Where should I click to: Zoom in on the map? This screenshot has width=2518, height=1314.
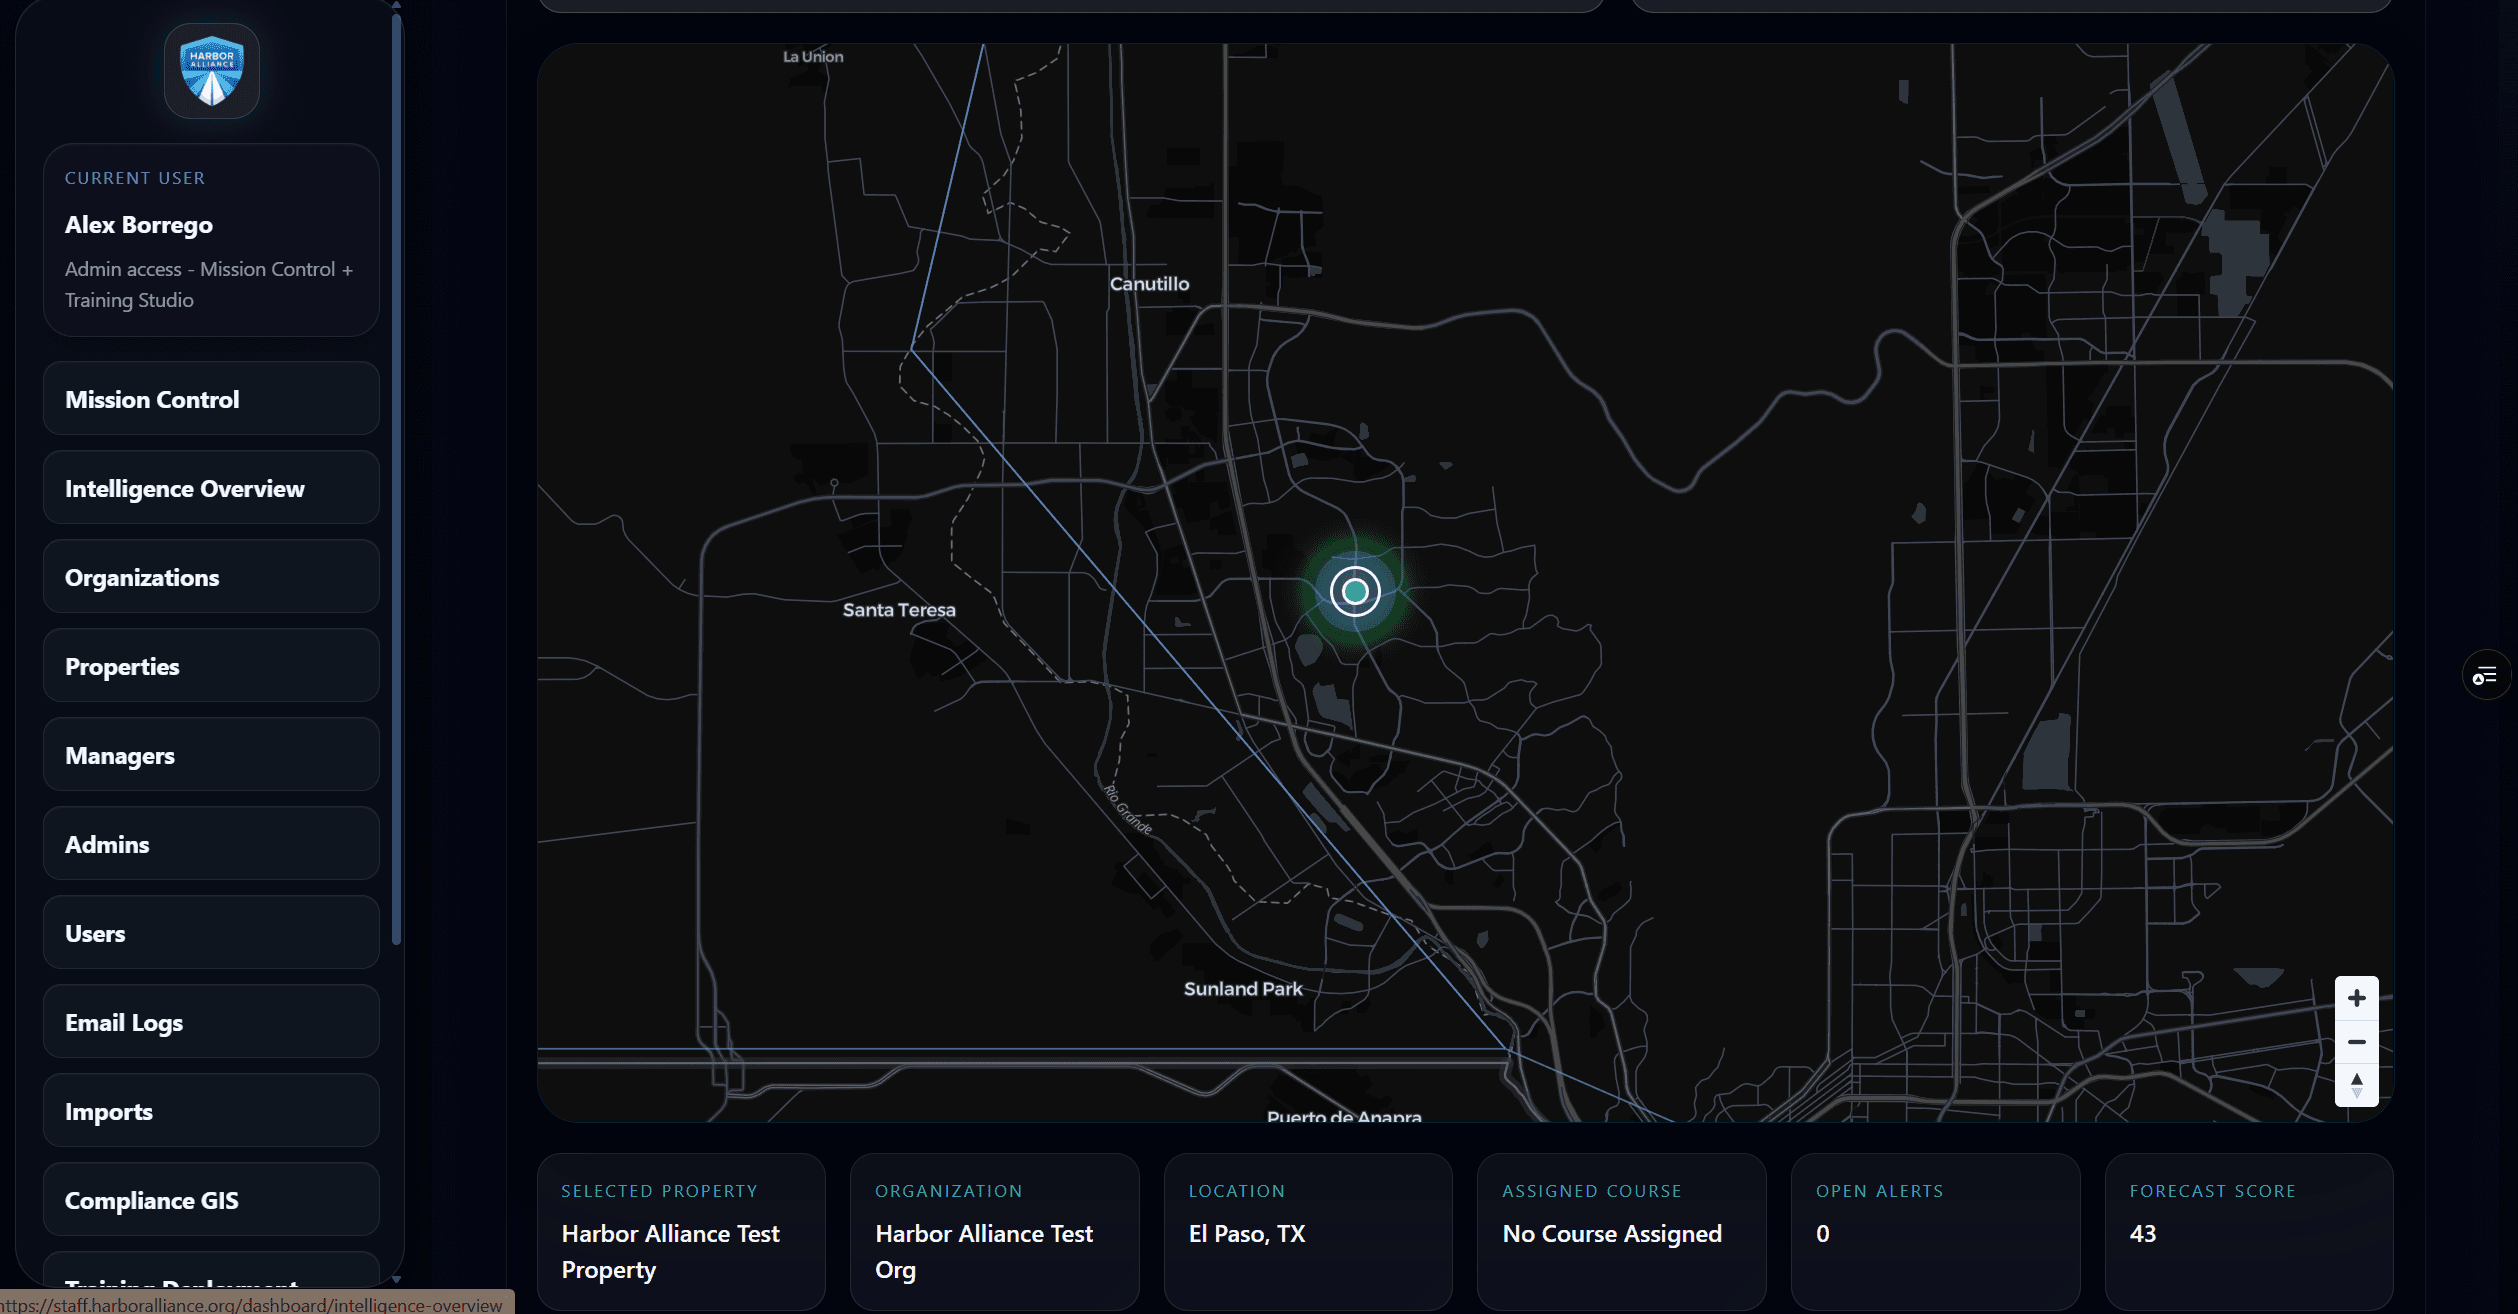click(2356, 998)
